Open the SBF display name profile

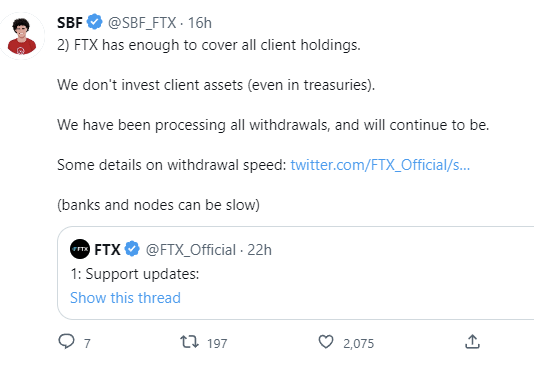coord(70,23)
